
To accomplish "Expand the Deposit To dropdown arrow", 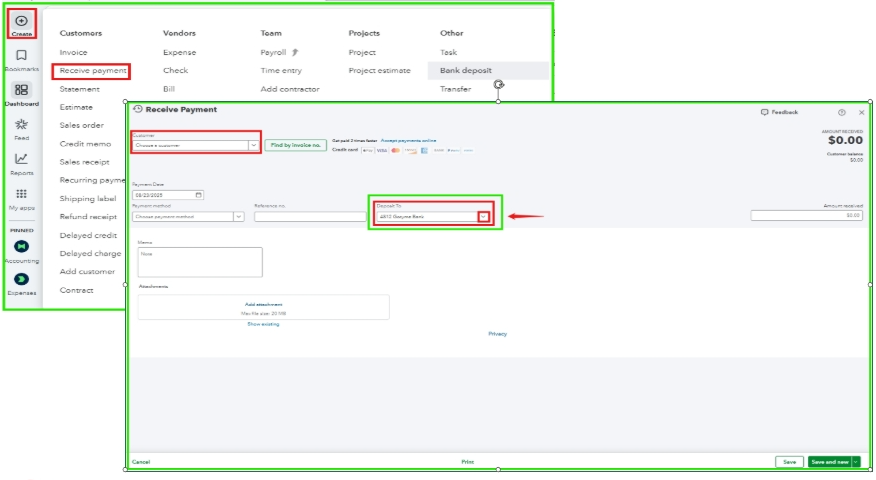I will coord(484,217).
